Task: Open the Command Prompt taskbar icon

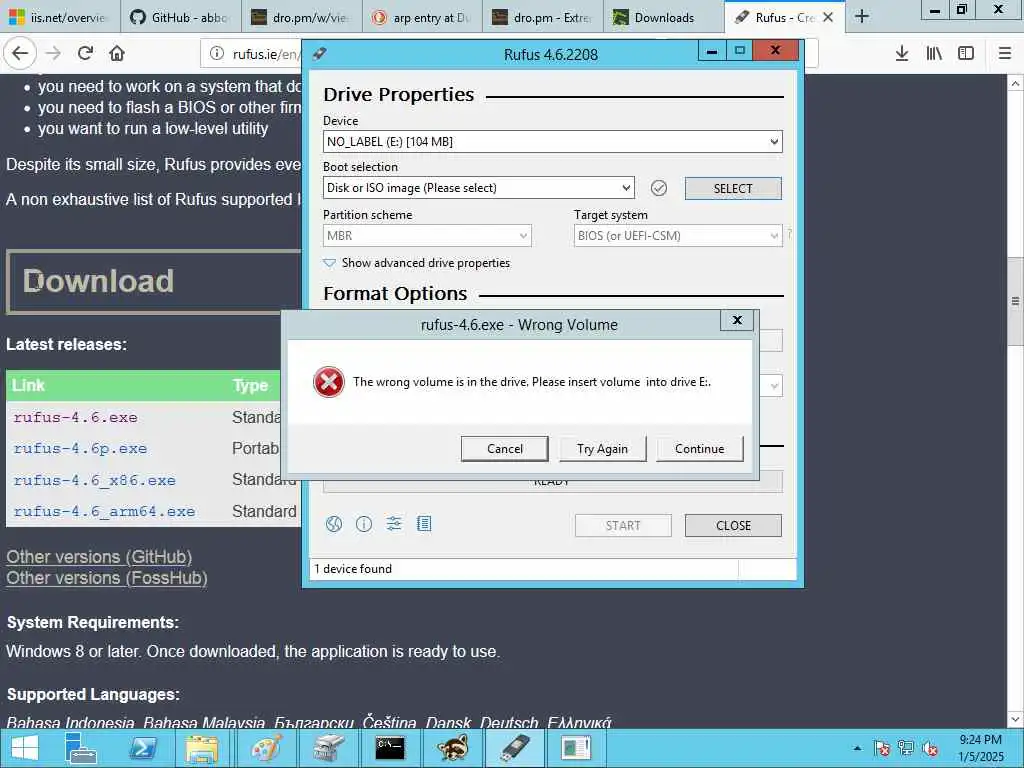Action: click(x=389, y=748)
